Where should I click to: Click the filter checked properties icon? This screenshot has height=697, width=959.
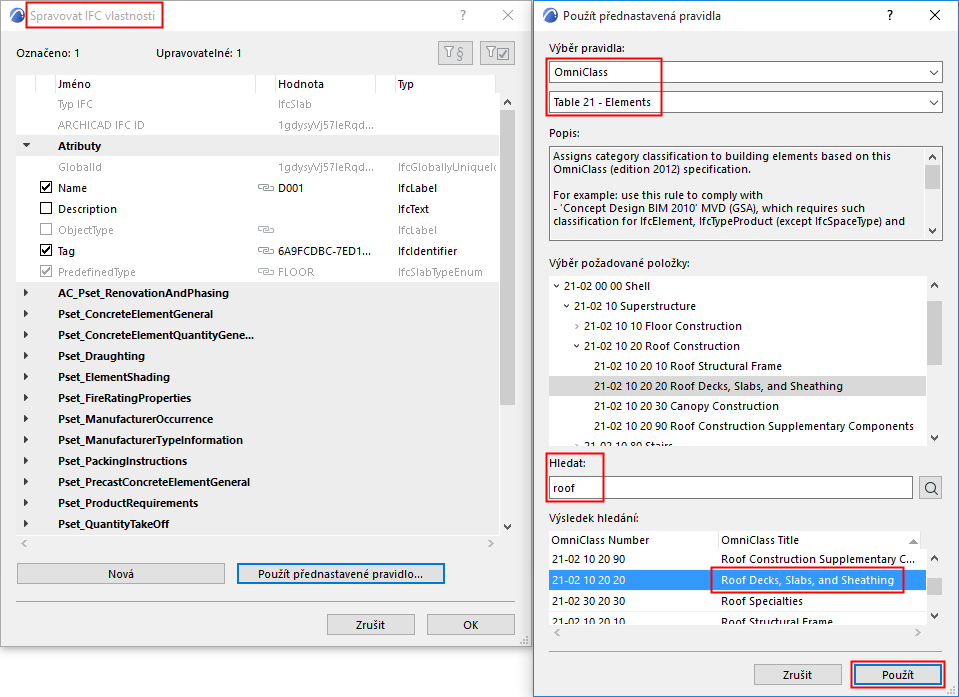[497, 53]
